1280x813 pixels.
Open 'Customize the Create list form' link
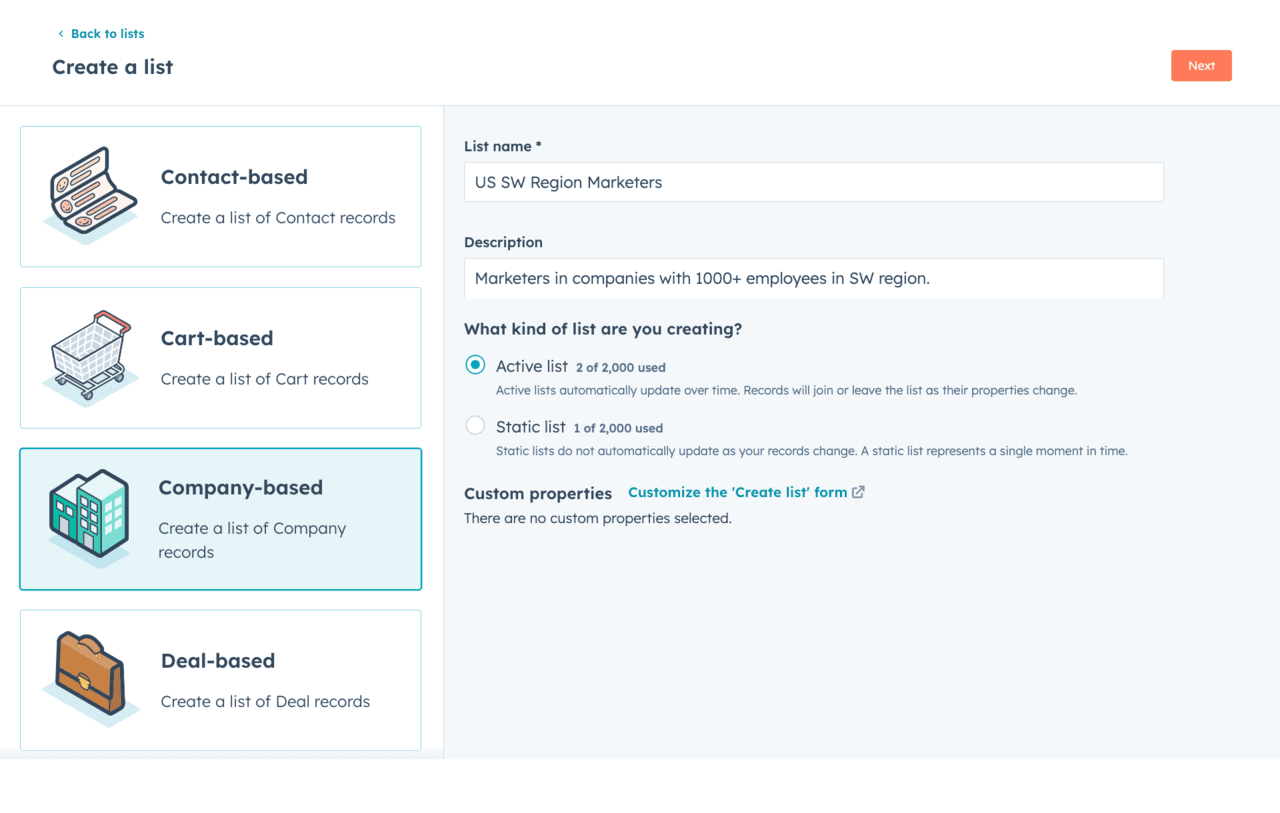[737, 492]
